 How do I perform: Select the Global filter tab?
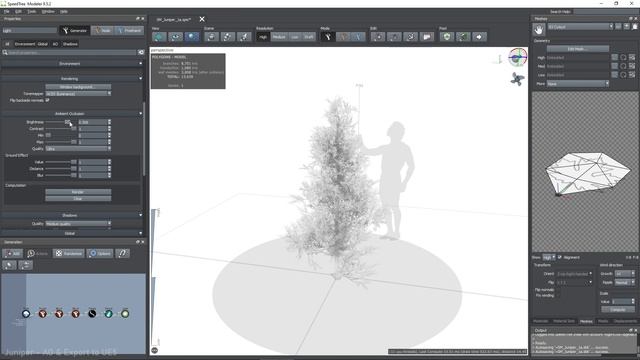point(43,44)
